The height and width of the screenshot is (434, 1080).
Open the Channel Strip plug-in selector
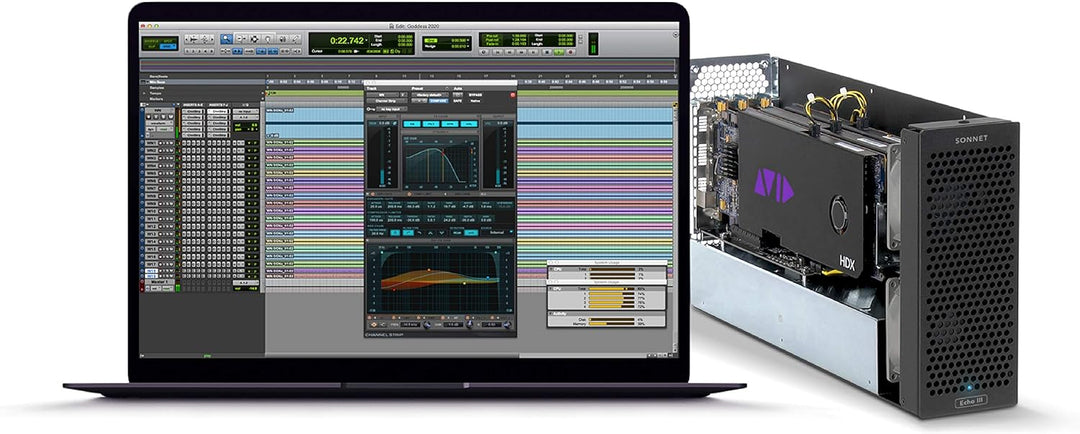tap(386, 101)
